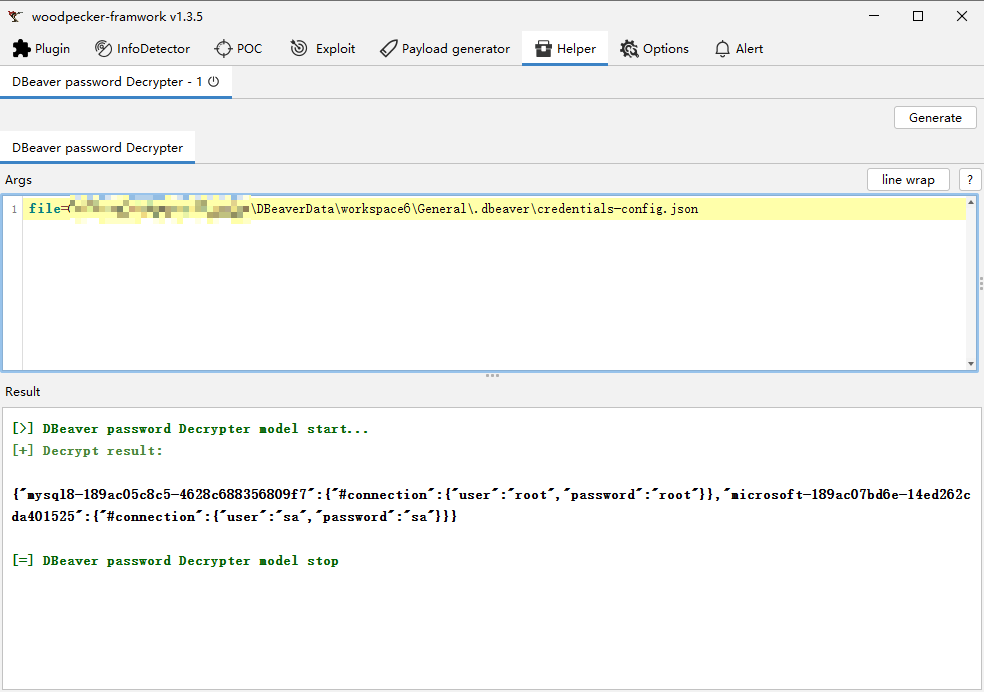The height and width of the screenshot is (692, 984).
Task: Click the Result label
Action: 23,391
